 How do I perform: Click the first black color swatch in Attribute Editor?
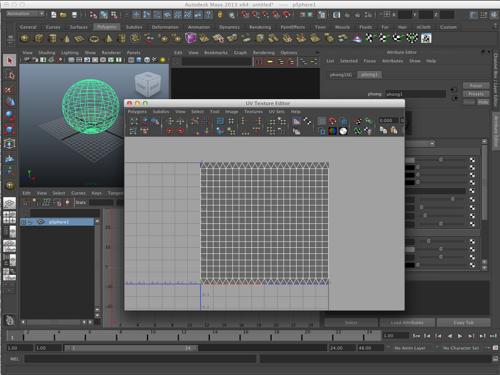coord(410,168)
